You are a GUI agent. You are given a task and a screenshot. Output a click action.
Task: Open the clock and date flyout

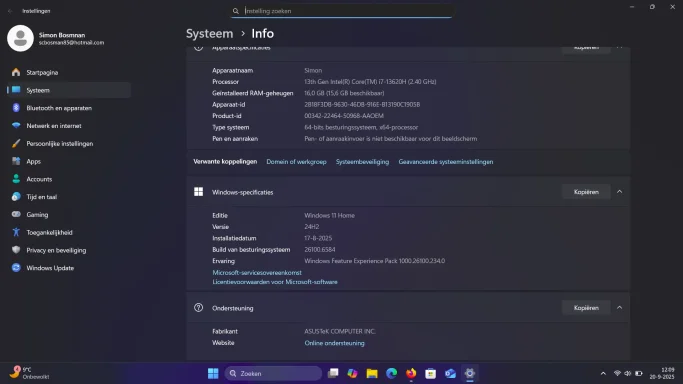pos(662,374)
